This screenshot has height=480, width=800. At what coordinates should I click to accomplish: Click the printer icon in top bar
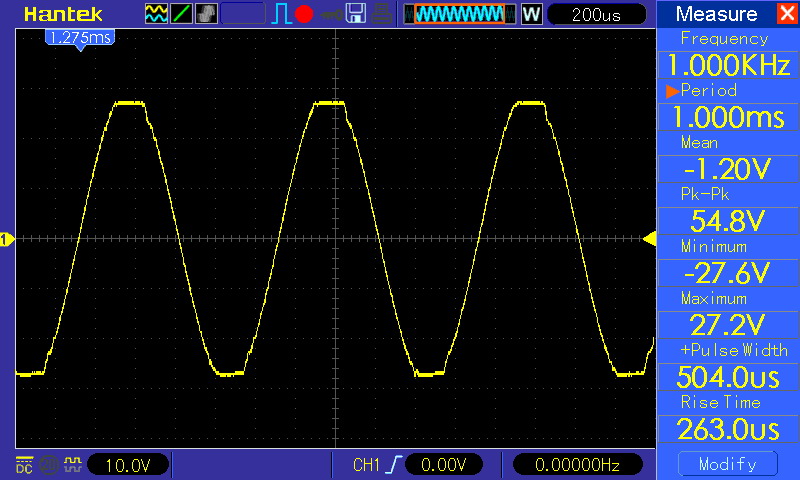[x=381, y=14]
